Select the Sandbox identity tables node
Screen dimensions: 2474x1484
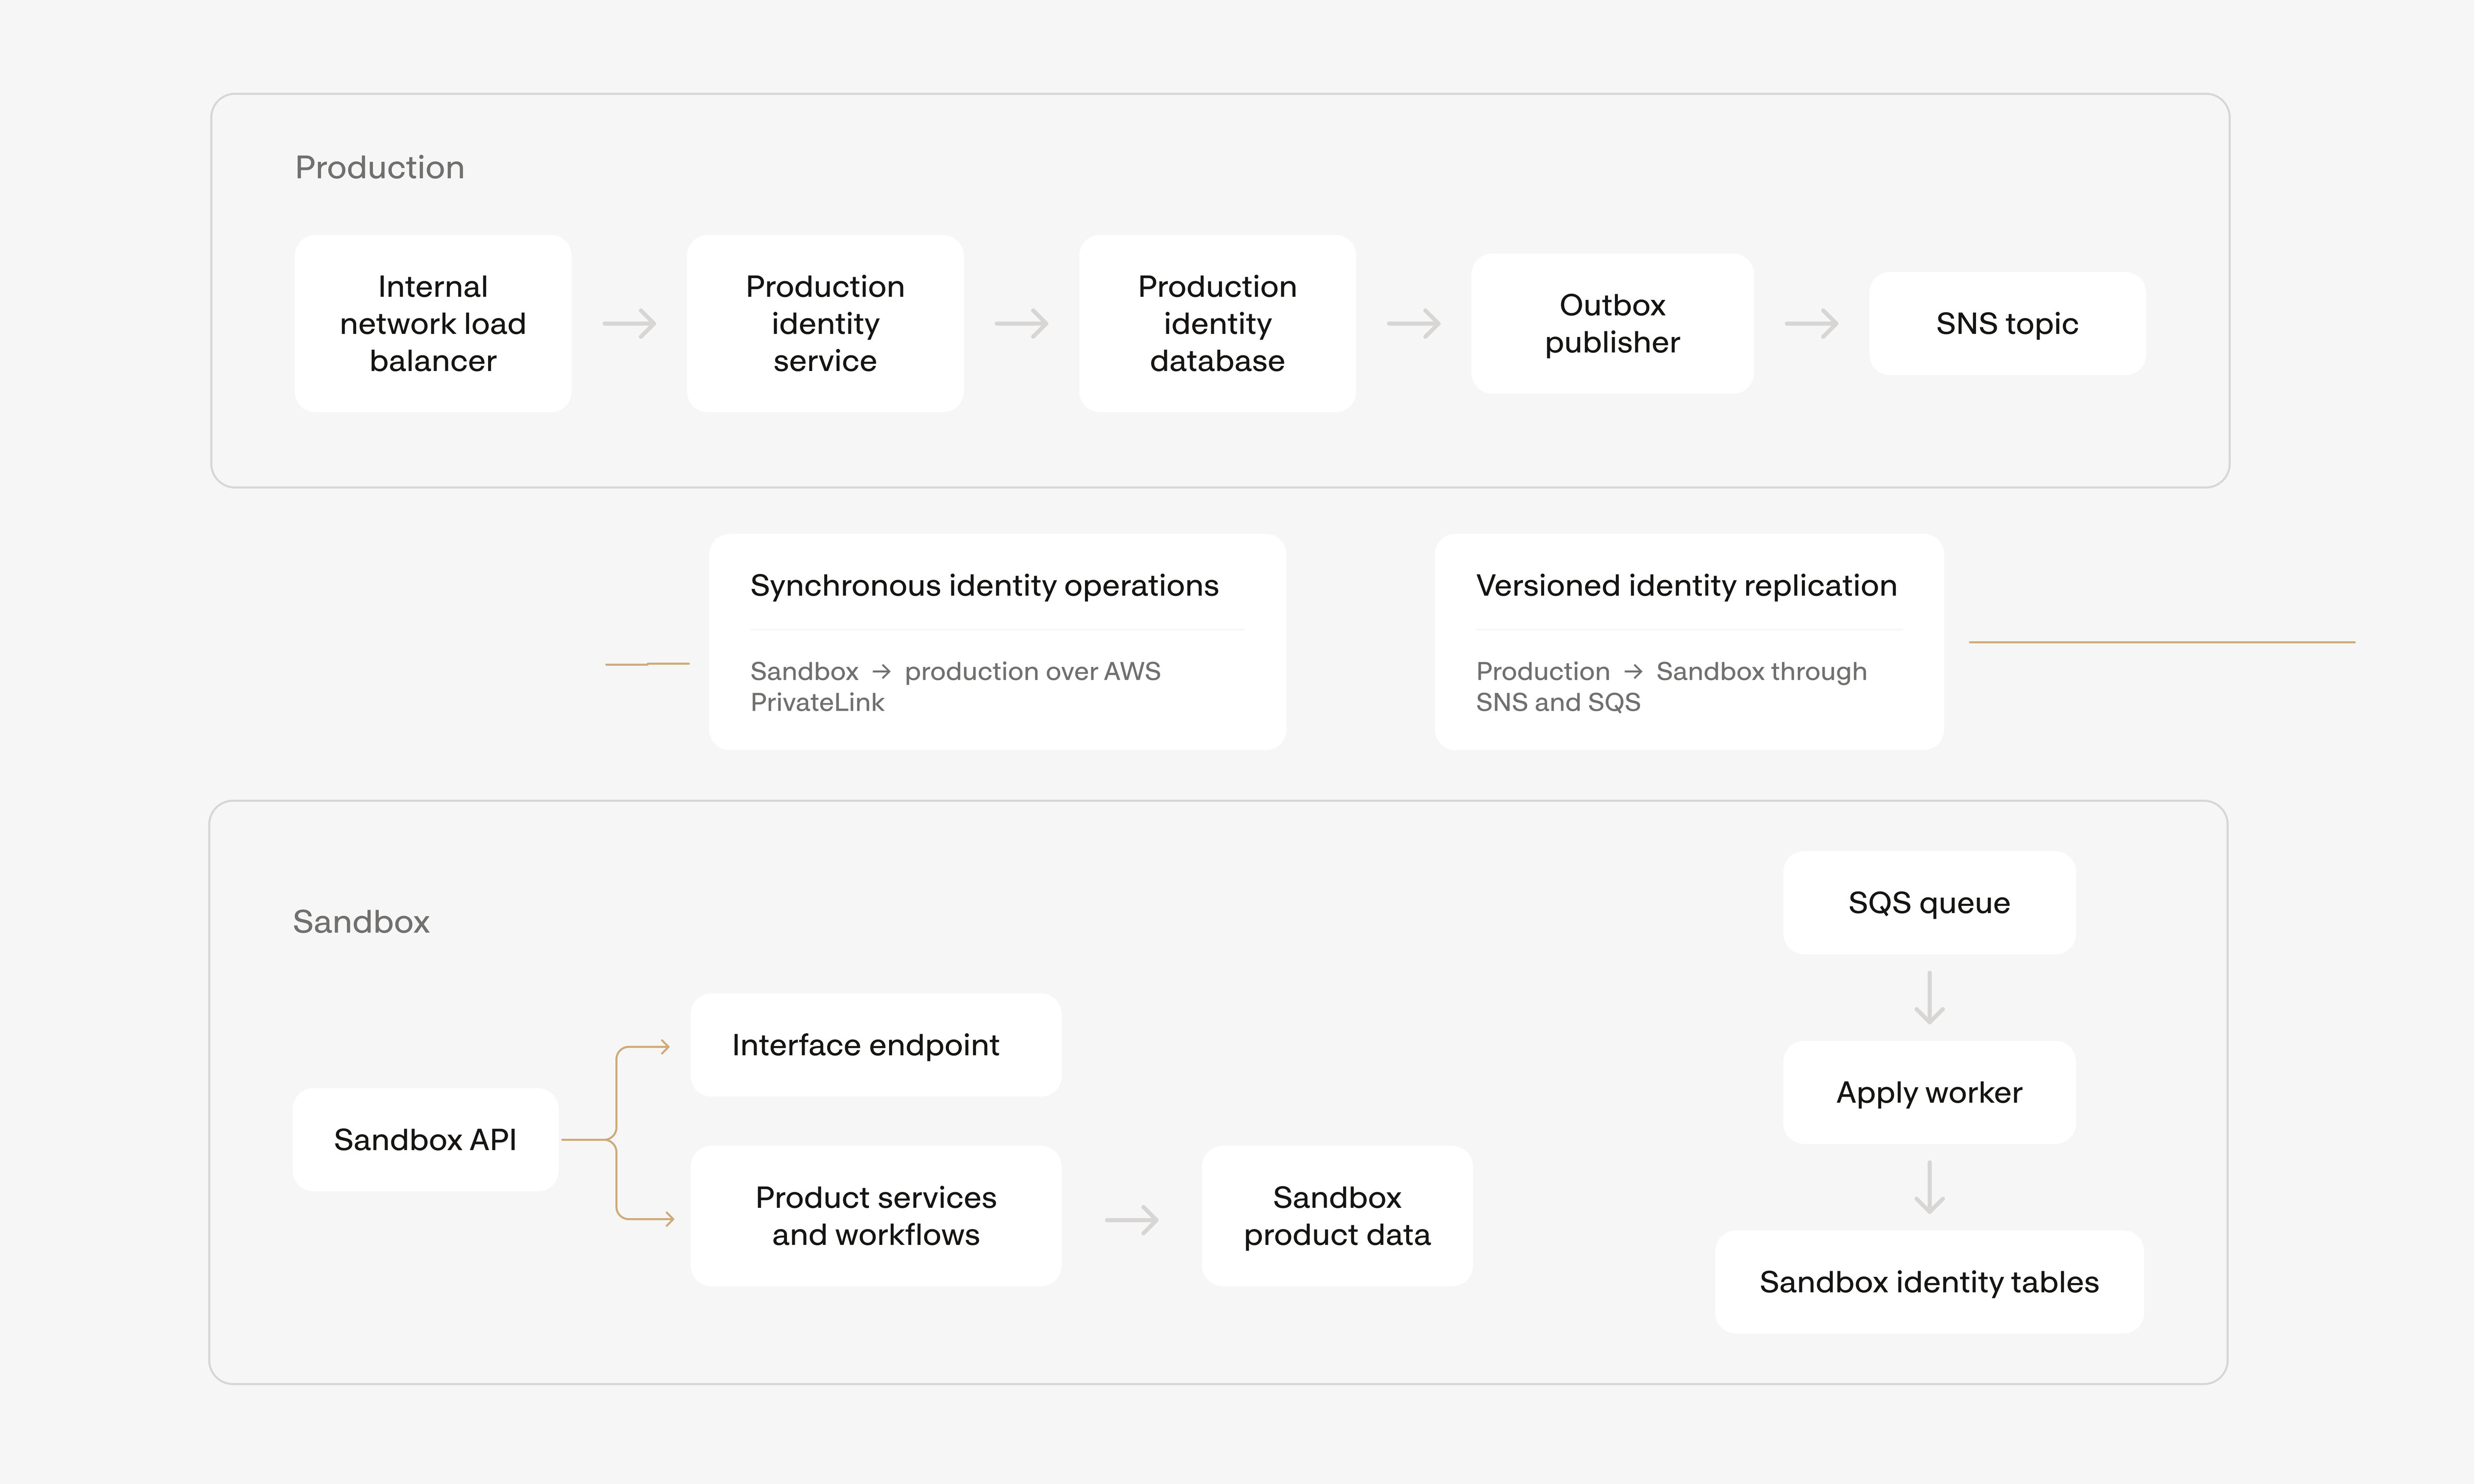[x=1929, y=1282]
